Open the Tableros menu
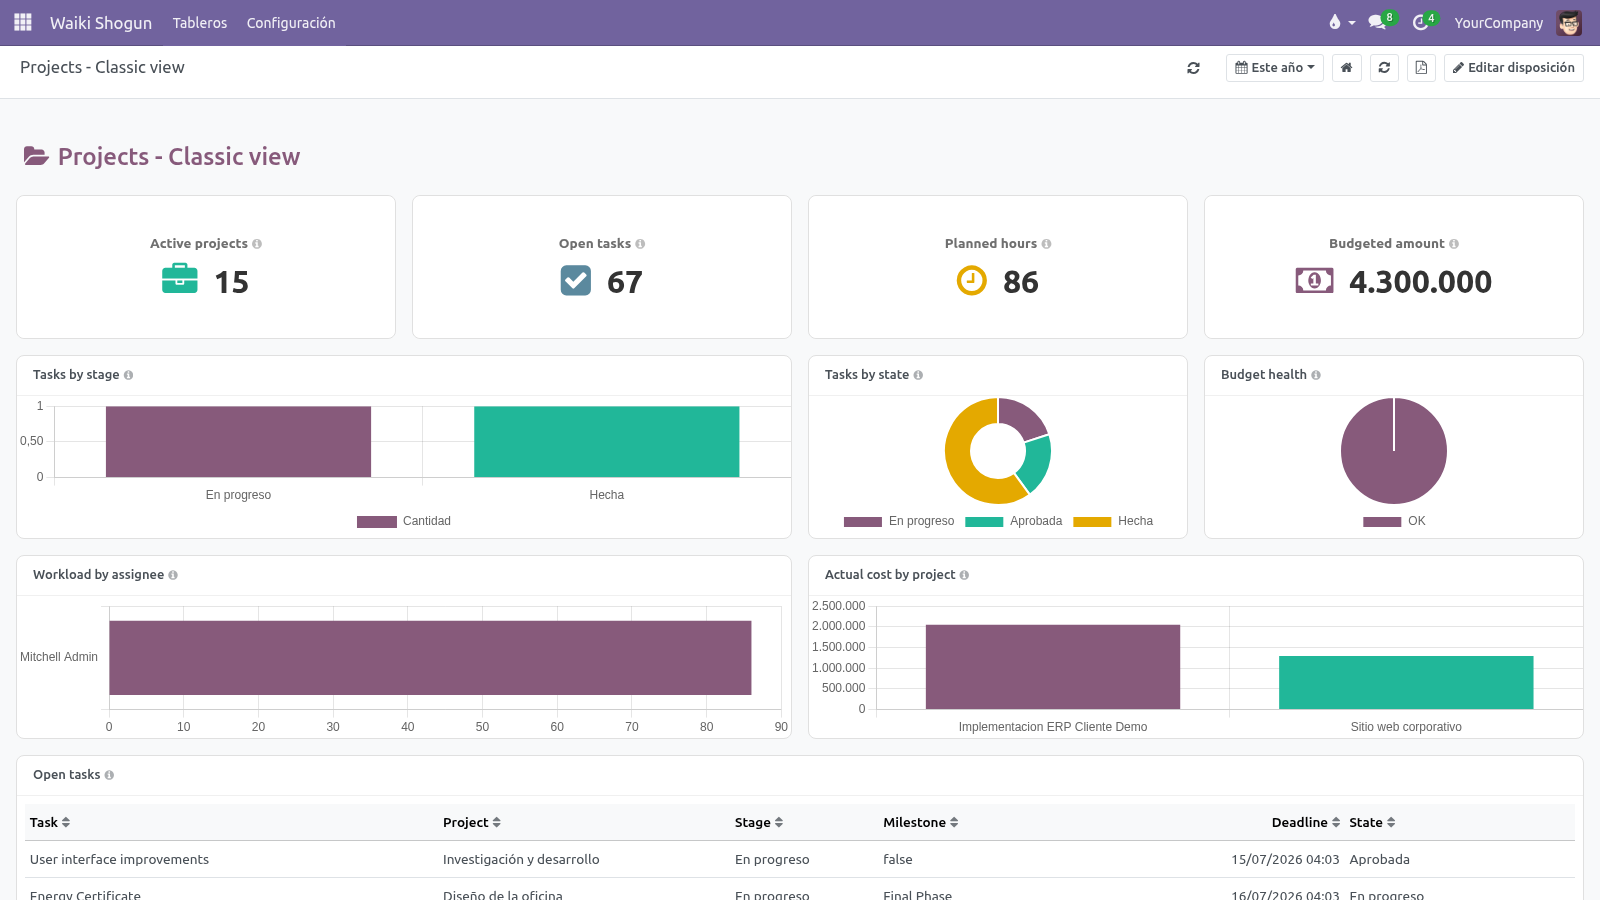The height and width of the screenshot is (900, 1600). pos(200,23)
